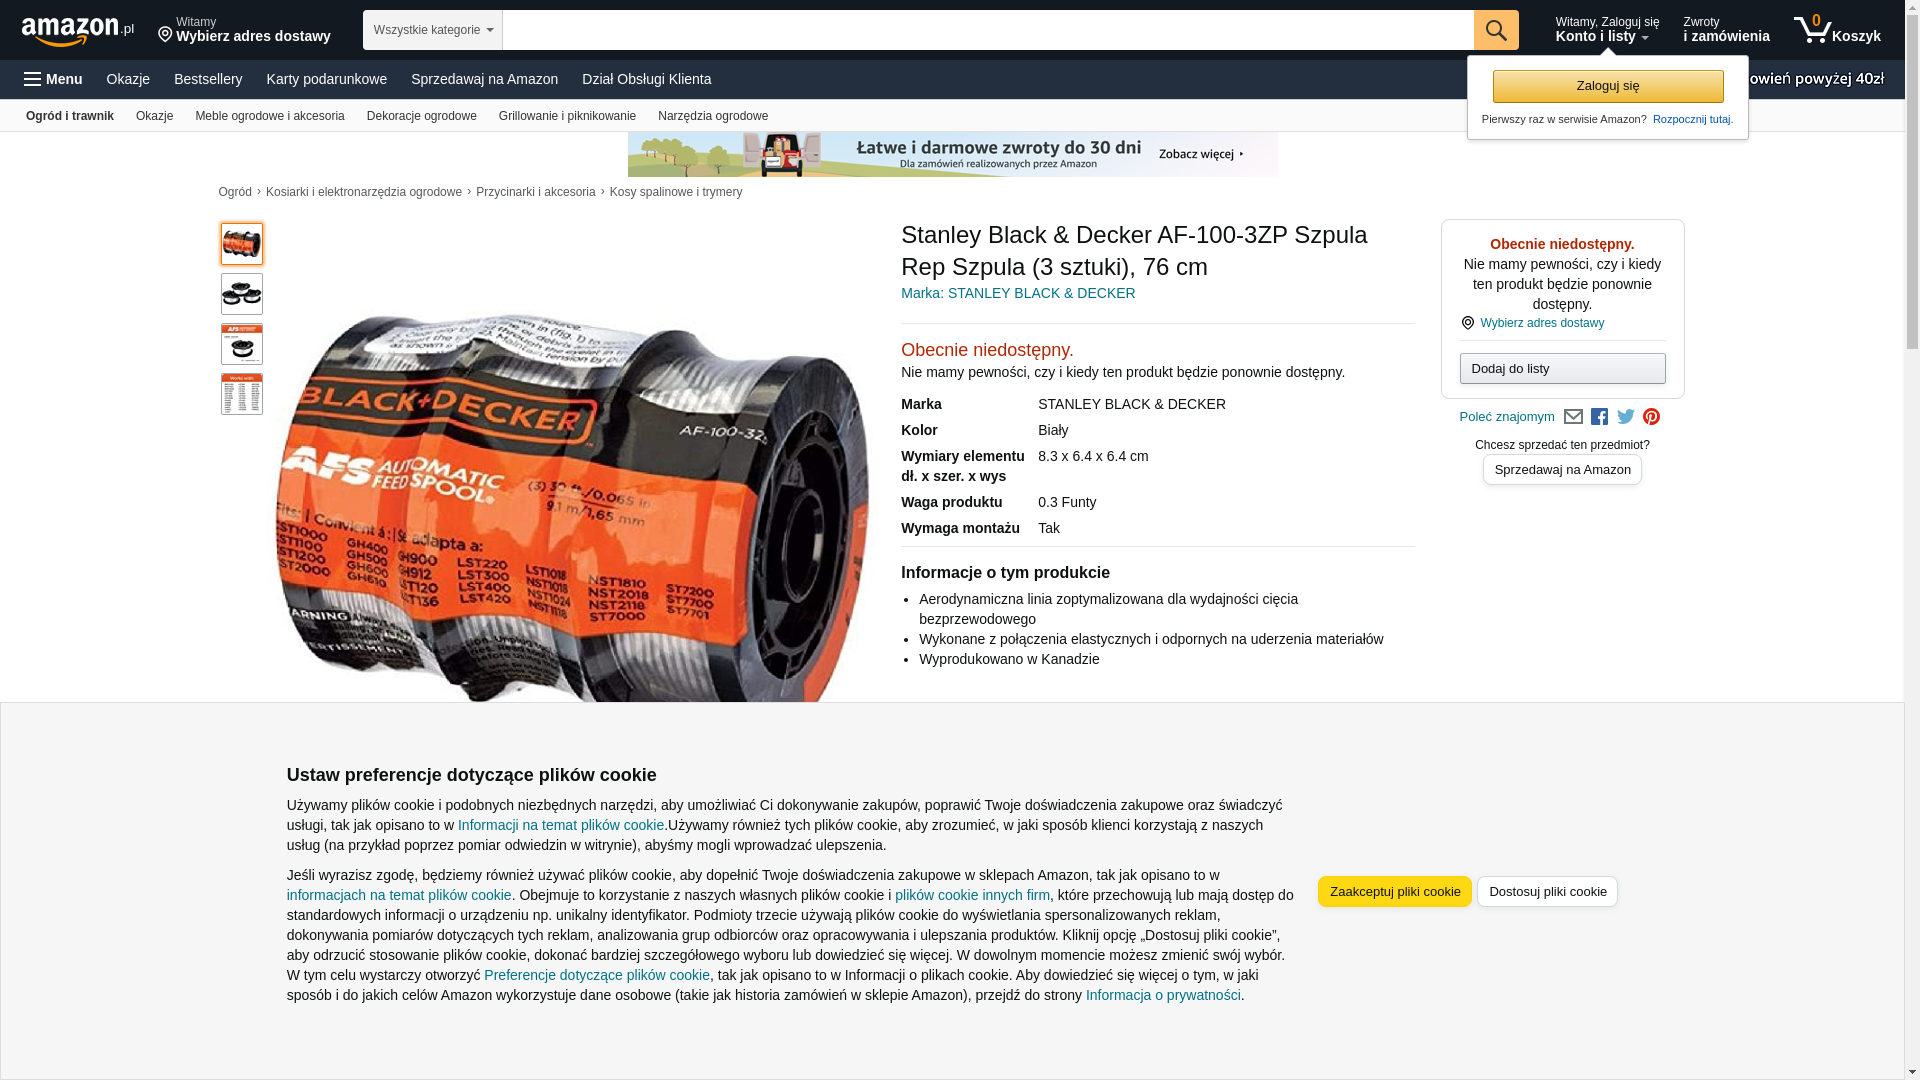The height and width of the screenshot is (1080, 1920).
Task: Open Bestsellery in navigation bar
Action: click(x=208, y=79)
